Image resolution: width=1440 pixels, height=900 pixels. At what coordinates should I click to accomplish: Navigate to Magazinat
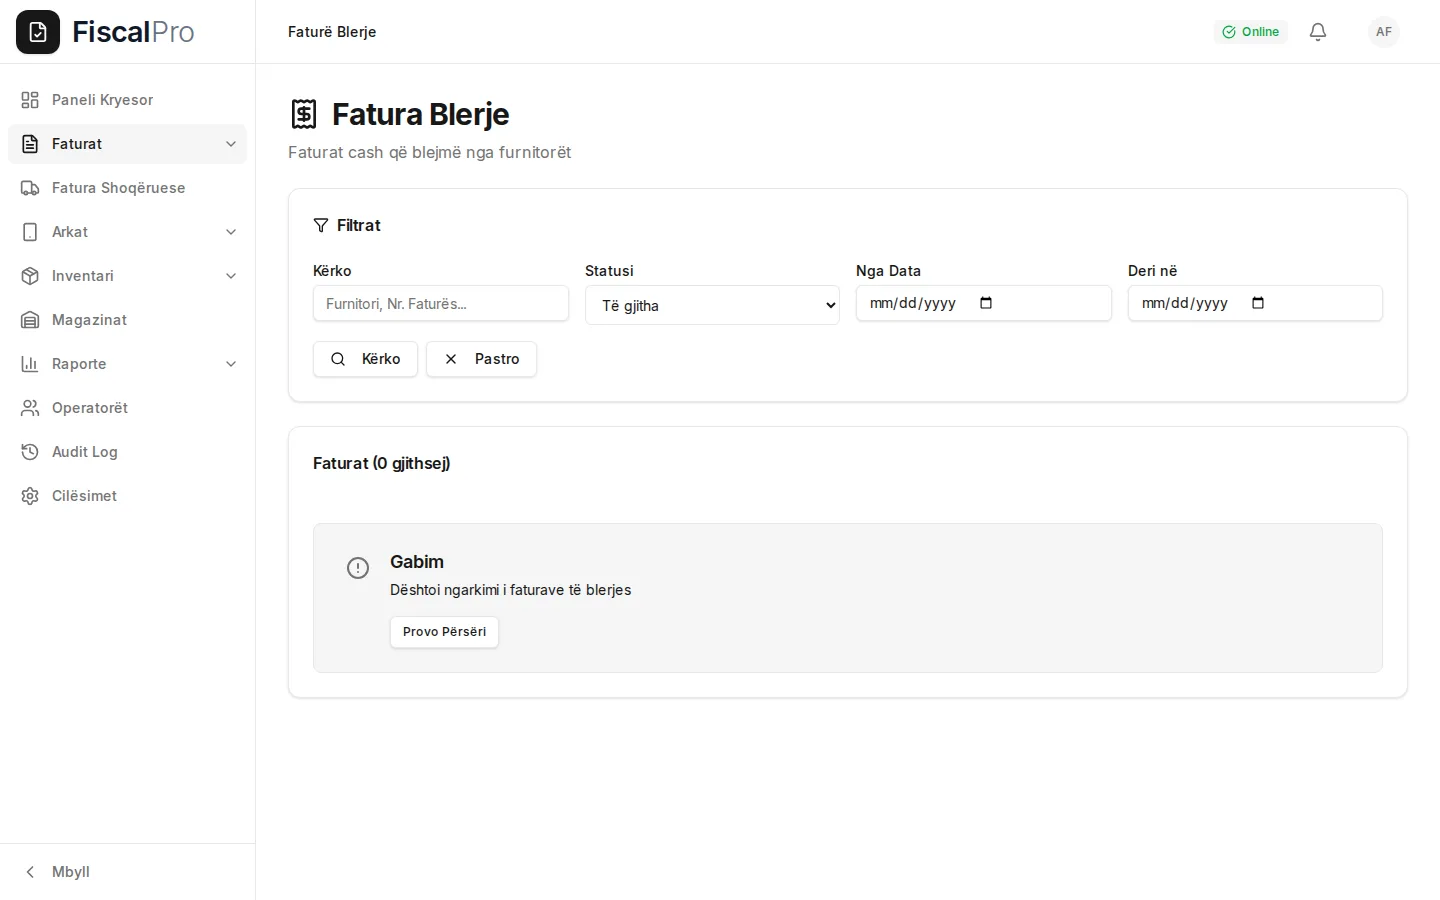pyautogui.click(x=127, y=320)
